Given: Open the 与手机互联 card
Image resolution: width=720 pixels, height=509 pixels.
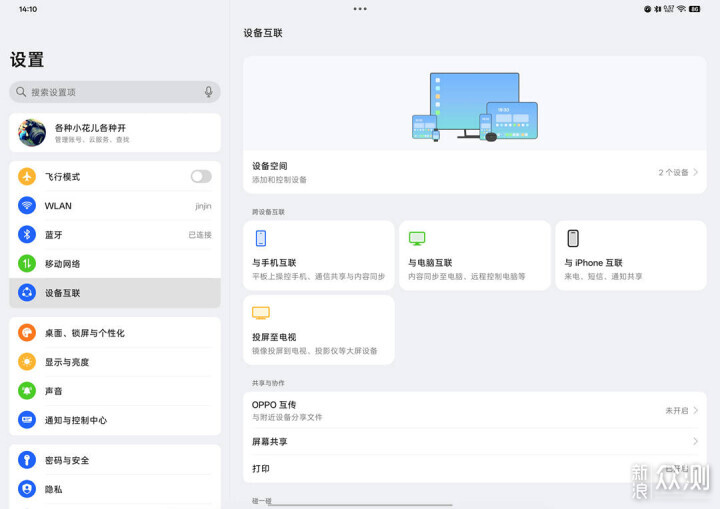Looking at the screenshot, I should tap(319, 255).
